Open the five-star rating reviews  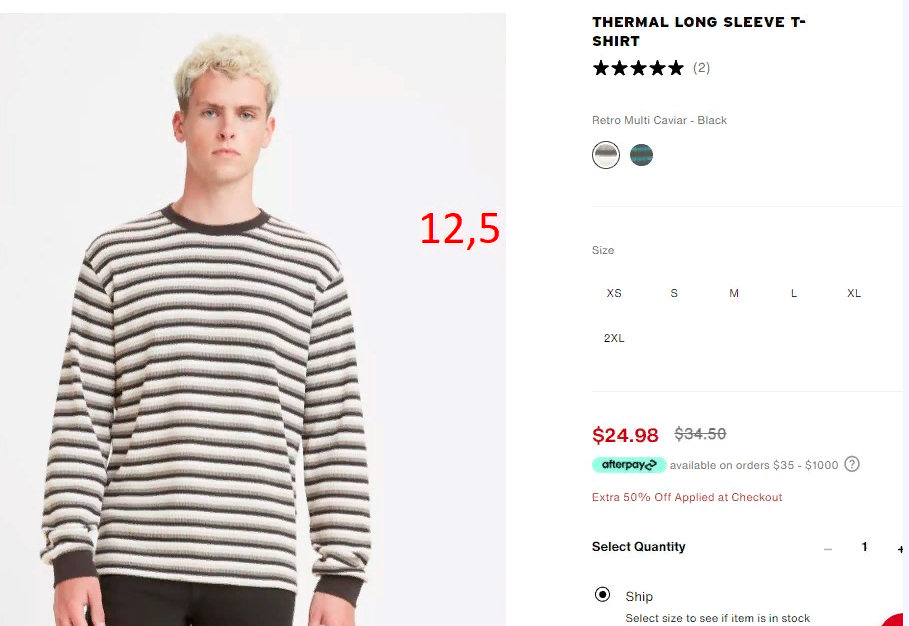tap(638, 68)
